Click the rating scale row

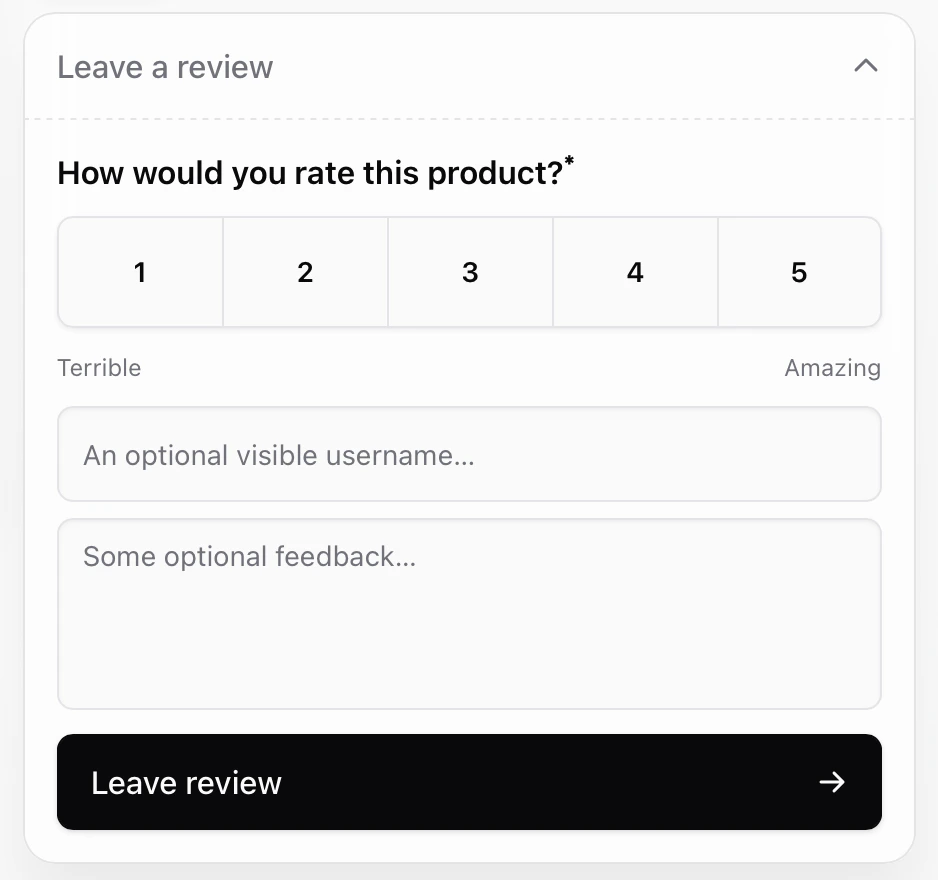470,272
